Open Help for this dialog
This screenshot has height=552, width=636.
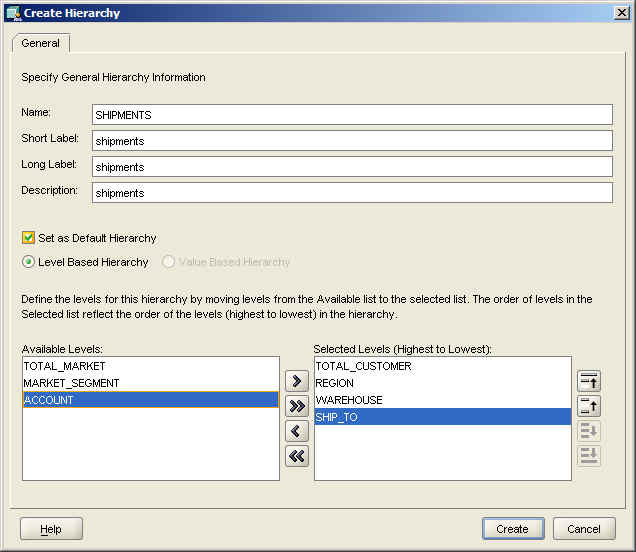click(x=51, y=529)
